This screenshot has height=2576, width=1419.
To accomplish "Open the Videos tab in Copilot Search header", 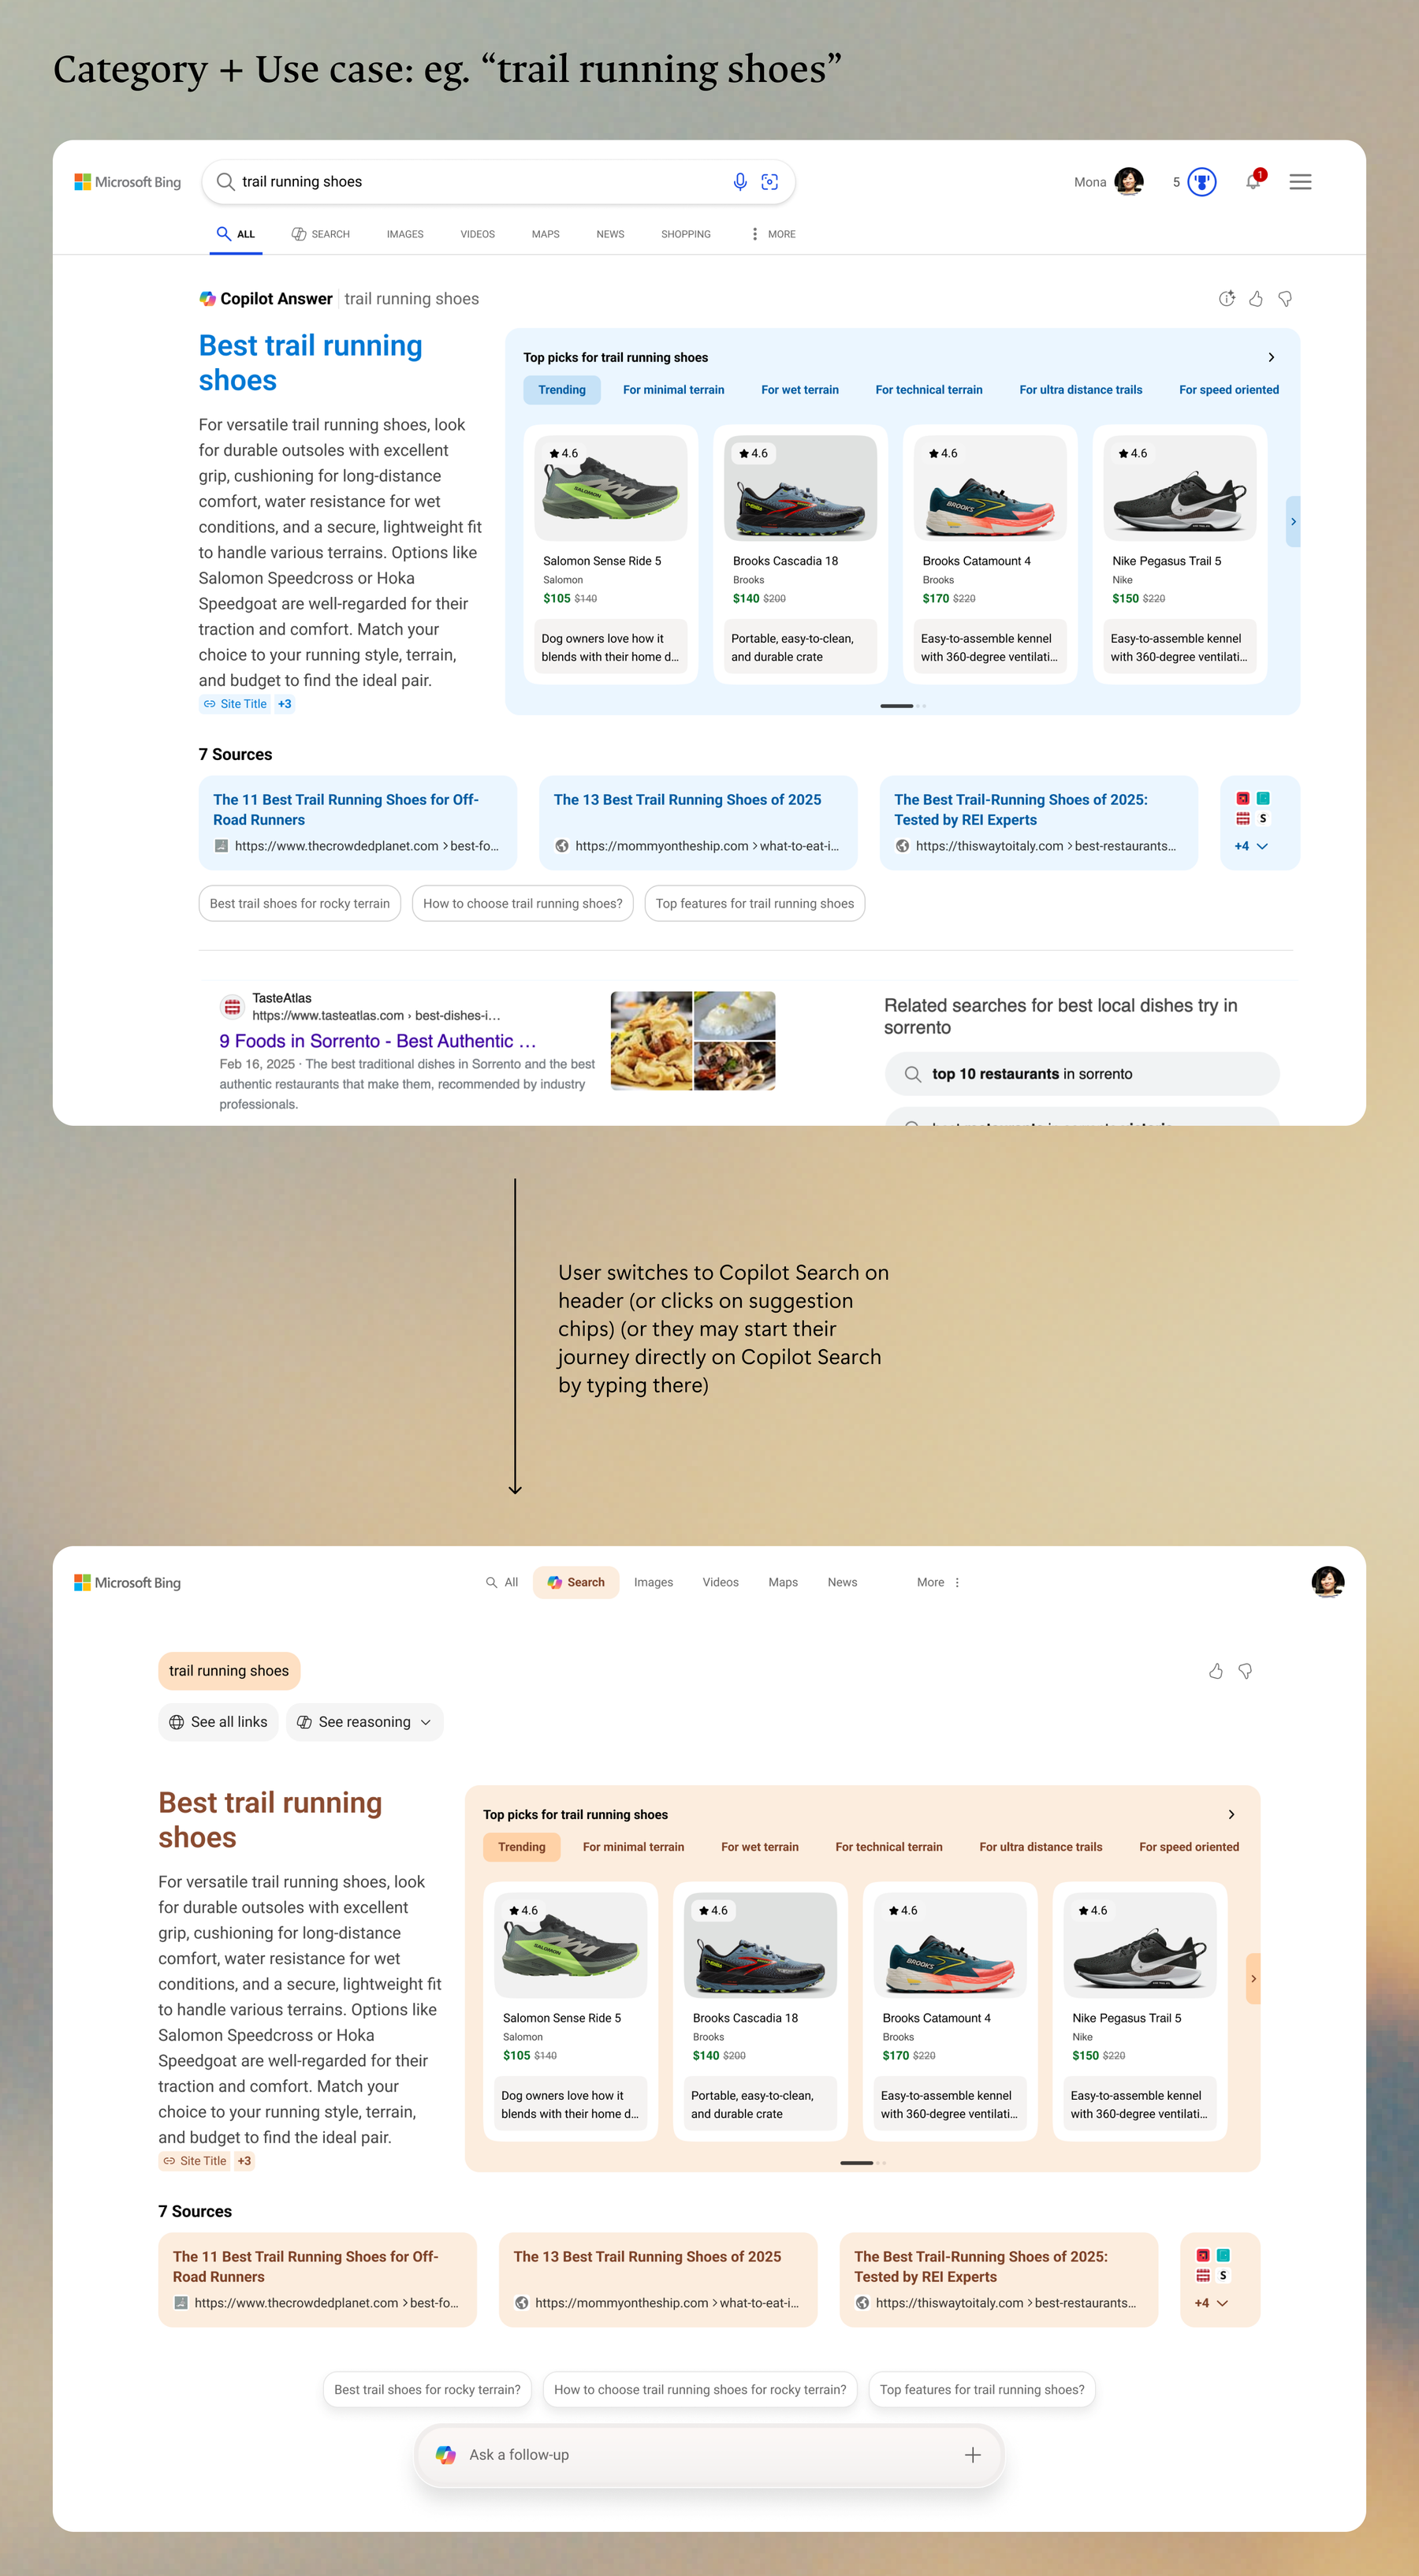I will pos(720,1582).
